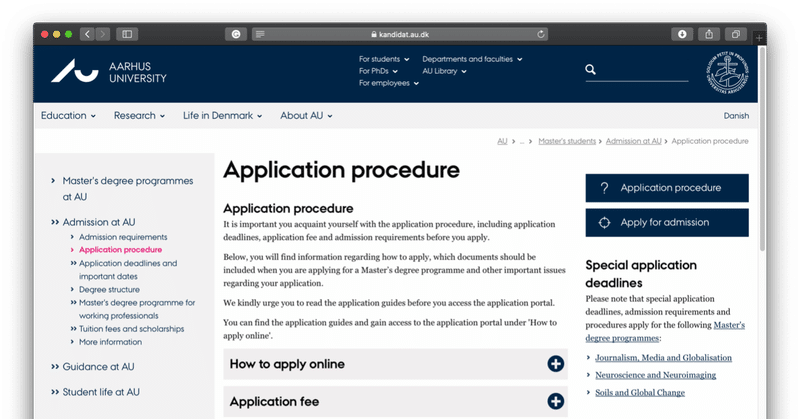Toggle the Safari sidebar button
The image size is (800, 419).
127,34
